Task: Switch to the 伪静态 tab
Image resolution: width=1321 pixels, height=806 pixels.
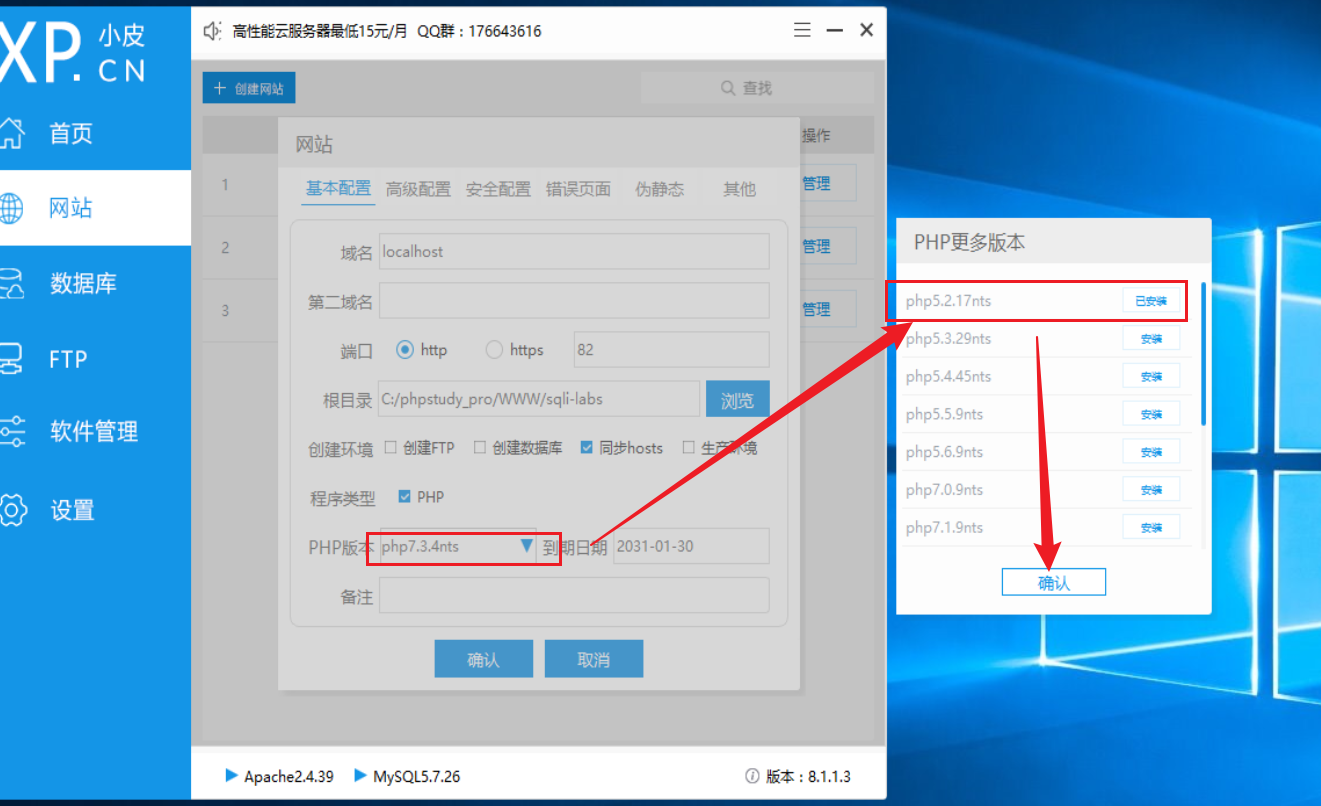Action: (x=660, y=189)
